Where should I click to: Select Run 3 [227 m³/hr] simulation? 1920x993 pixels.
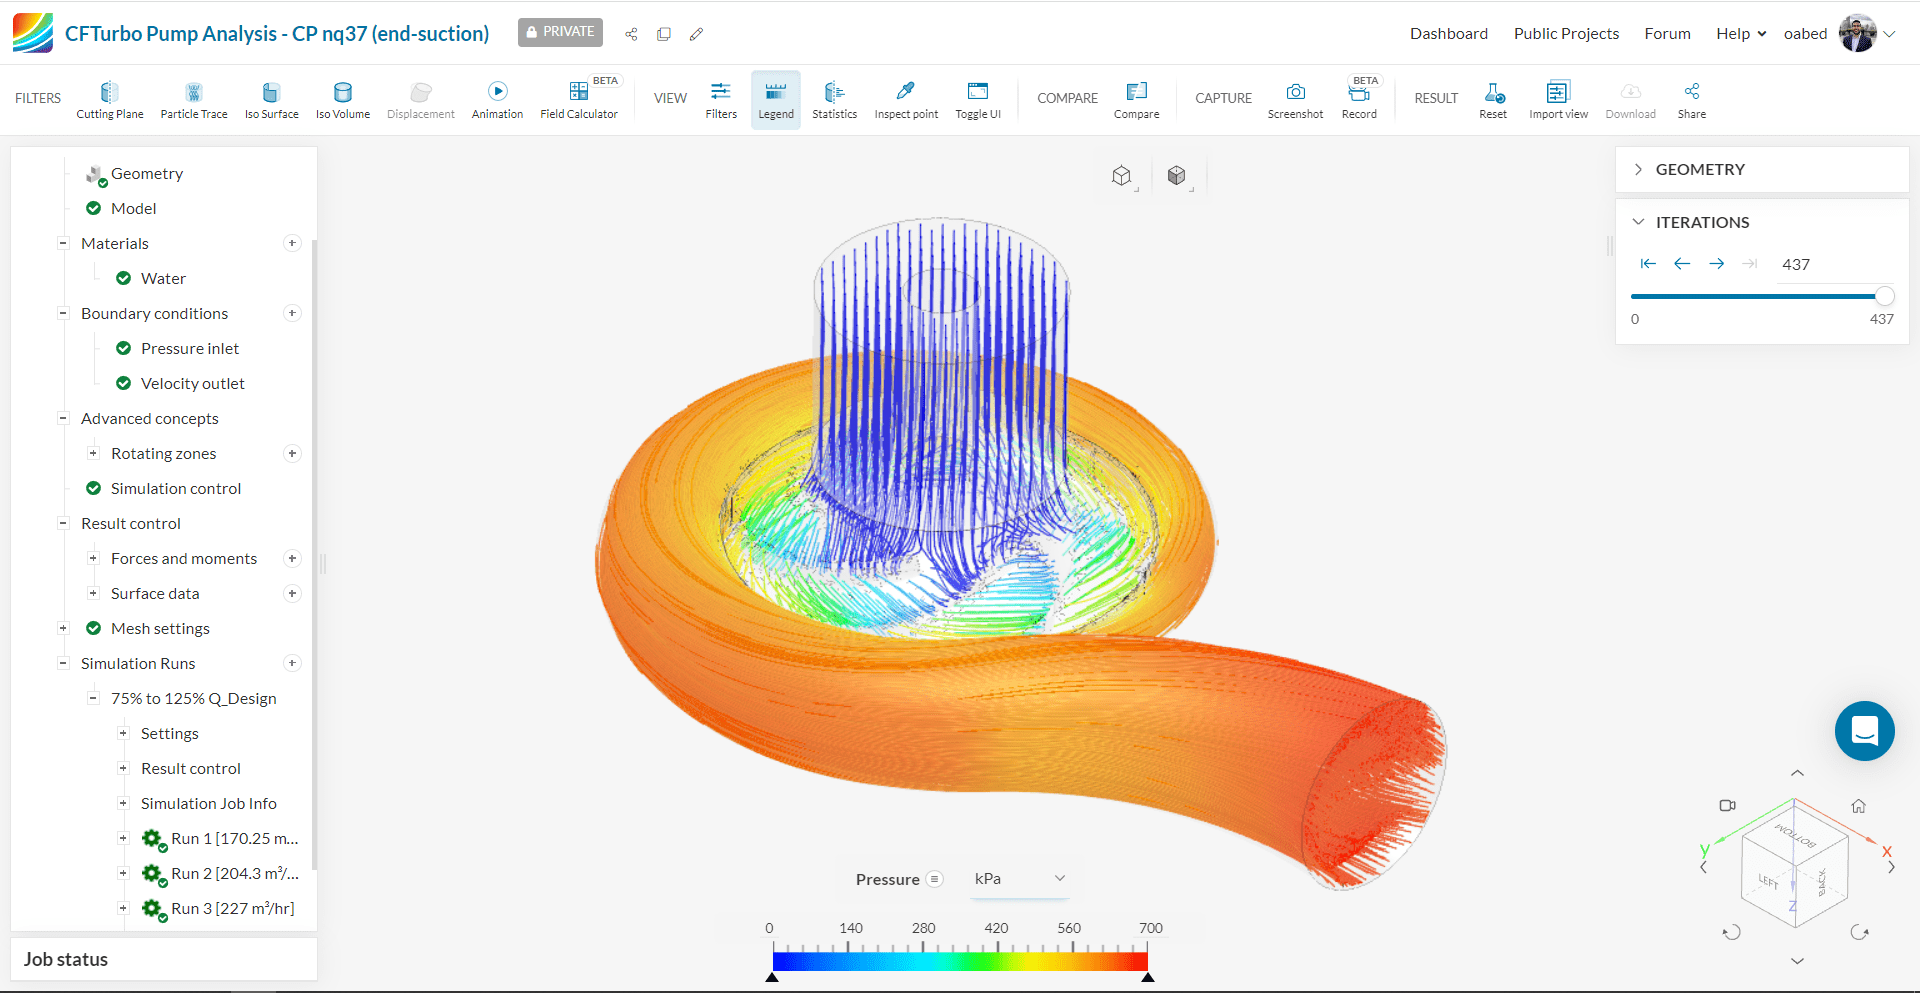coord(232,909)
